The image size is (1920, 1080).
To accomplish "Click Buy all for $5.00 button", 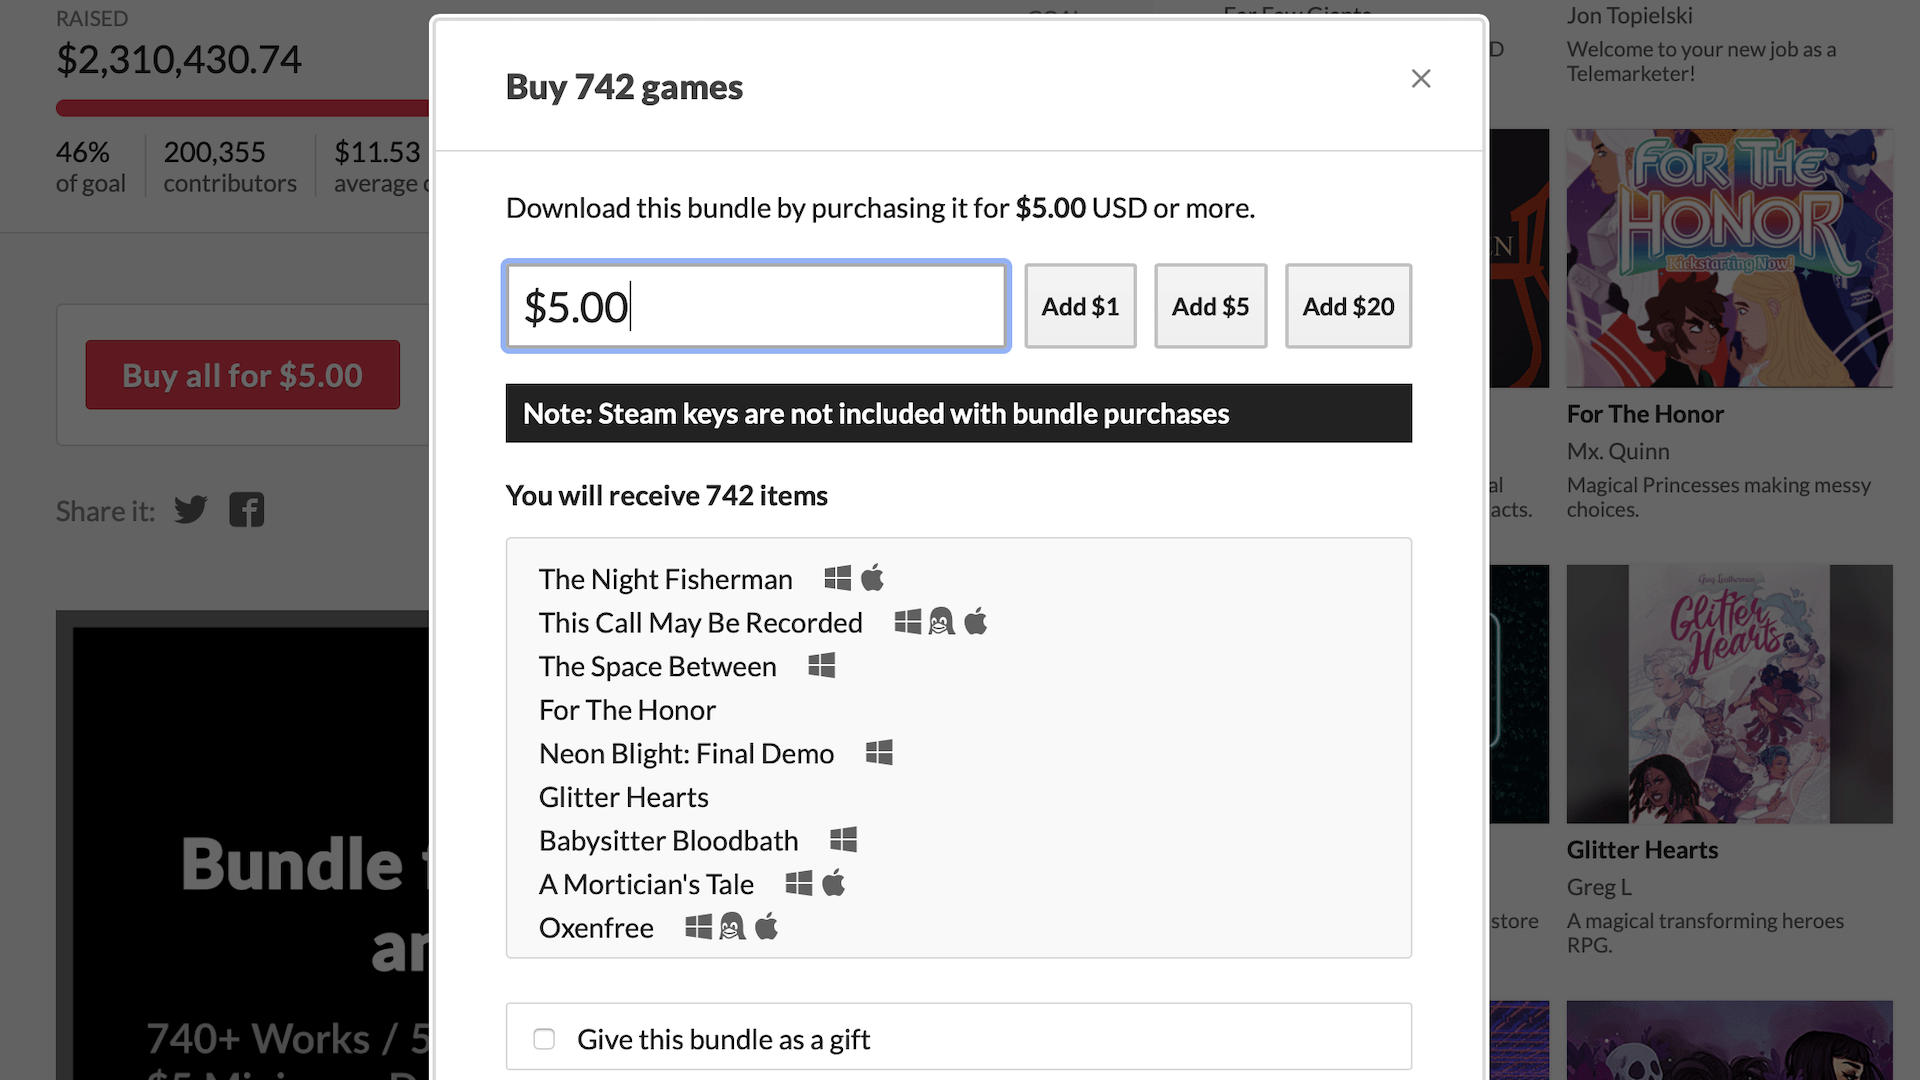I will [x=242, y=375].
